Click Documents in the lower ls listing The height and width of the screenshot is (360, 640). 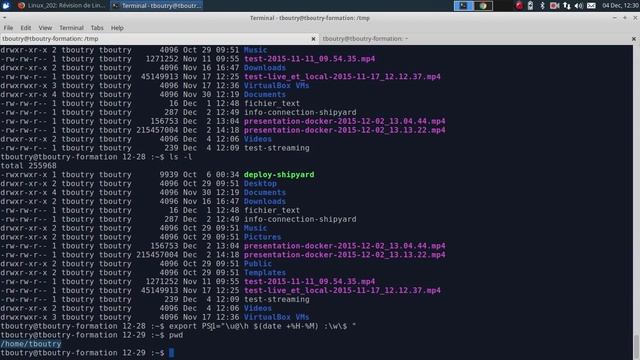point(265,192)
